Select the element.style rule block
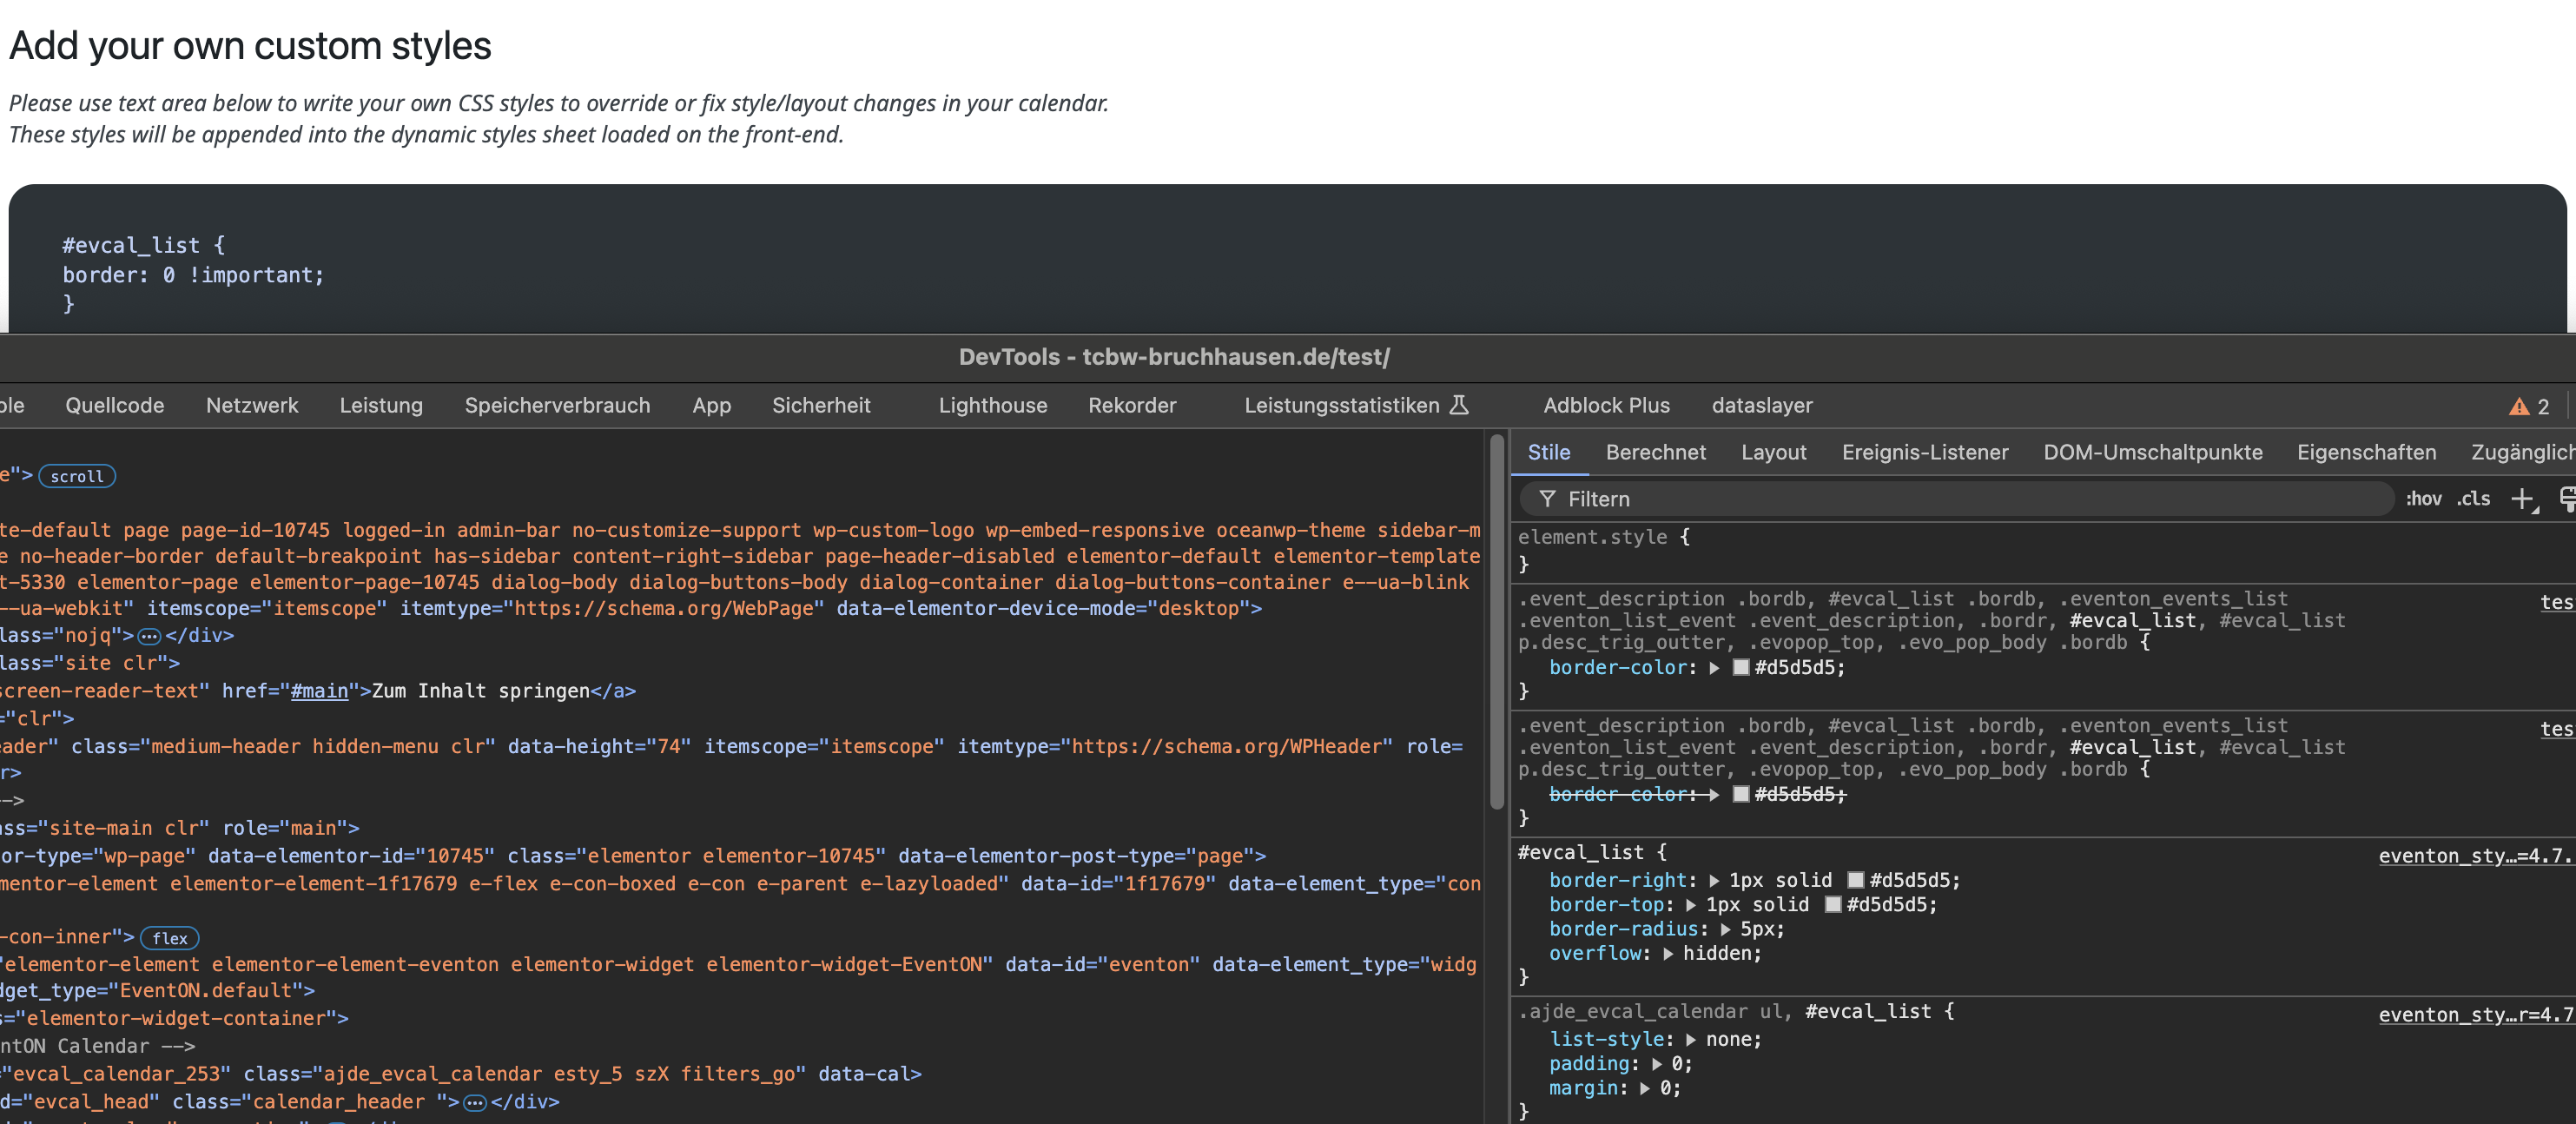This screenshot has height=1124, width=2576. (2042, 551)
